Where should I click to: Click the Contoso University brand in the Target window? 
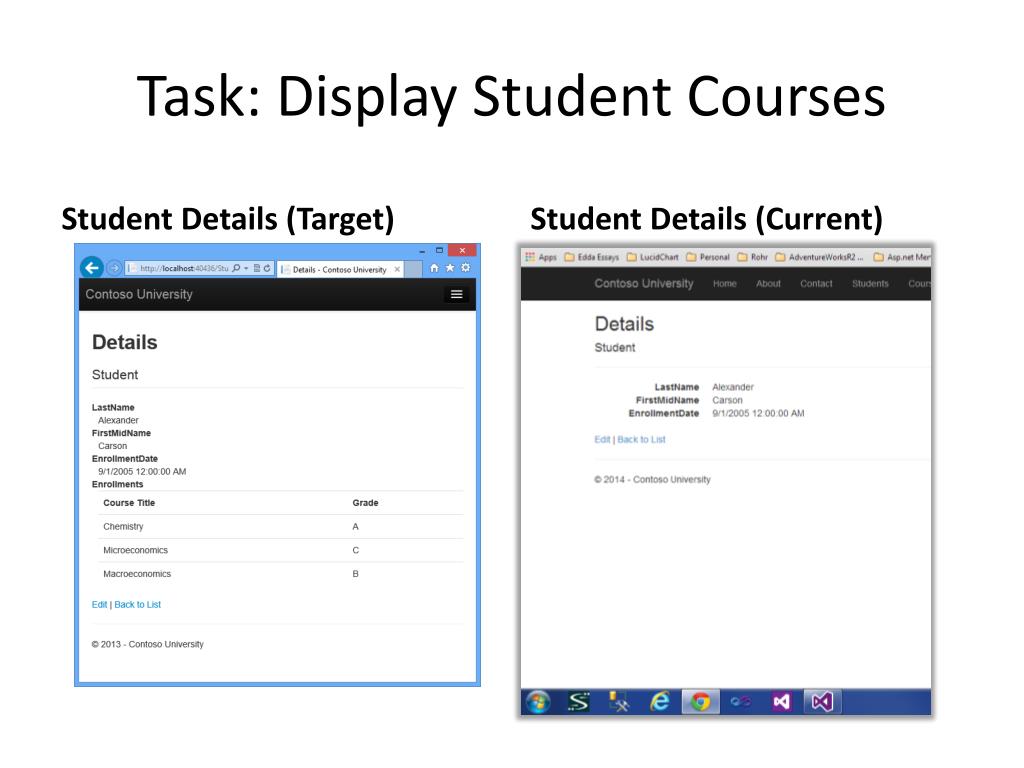point(139,295)
